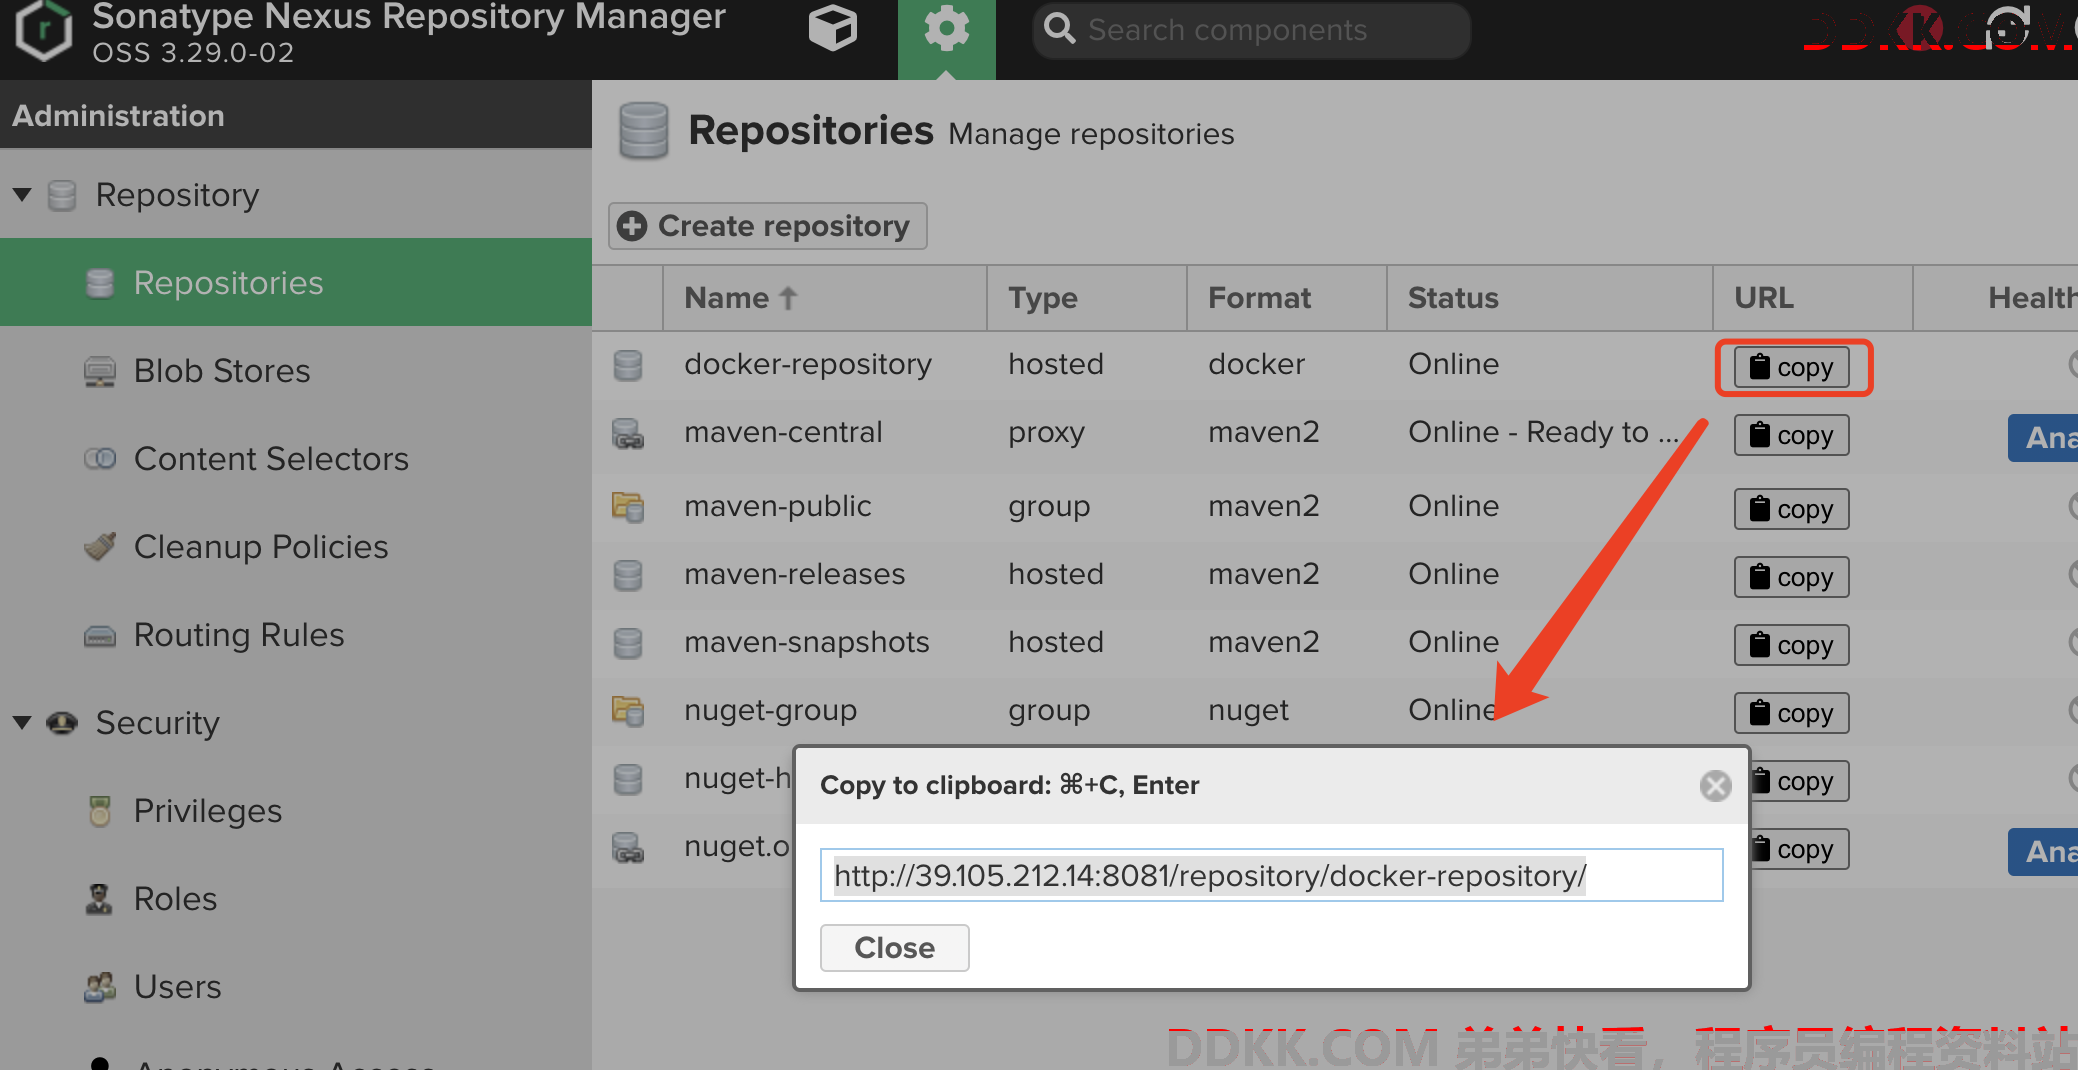This screenshot has width=2078, height=1070.
Task: Click the maven-snapshots hosted icon
Action: point(628,643)
